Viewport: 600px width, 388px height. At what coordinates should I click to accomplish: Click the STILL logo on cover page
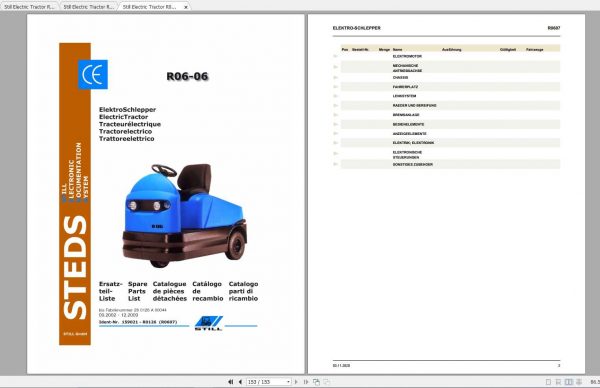pyautogui.click(x=209, y=323)
